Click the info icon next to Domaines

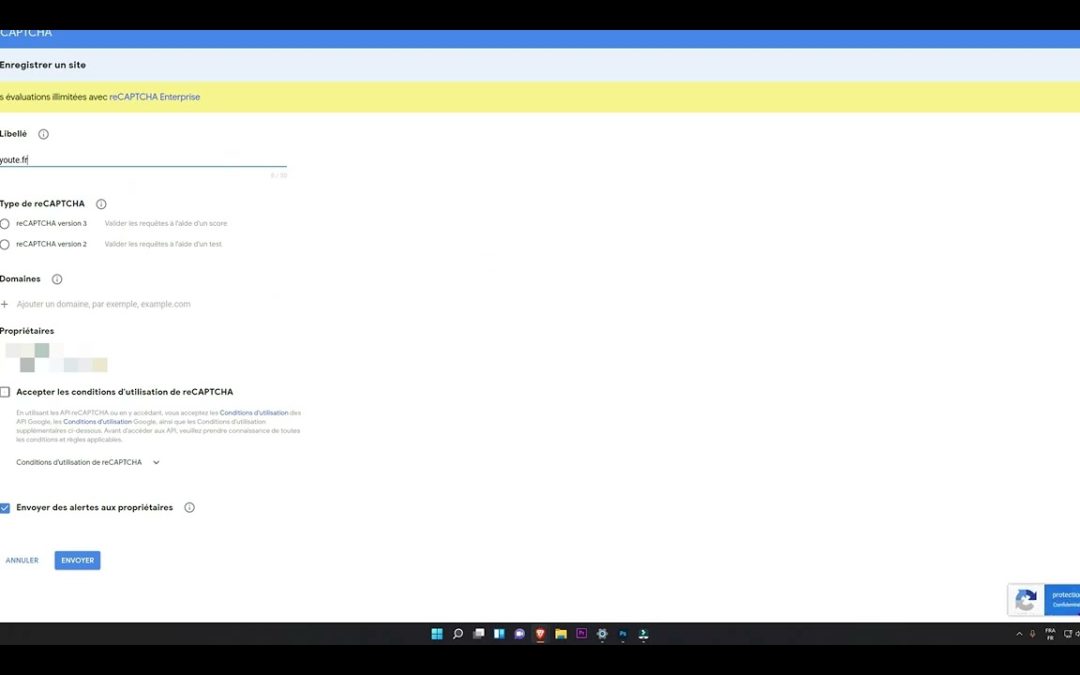click(57, 279)
